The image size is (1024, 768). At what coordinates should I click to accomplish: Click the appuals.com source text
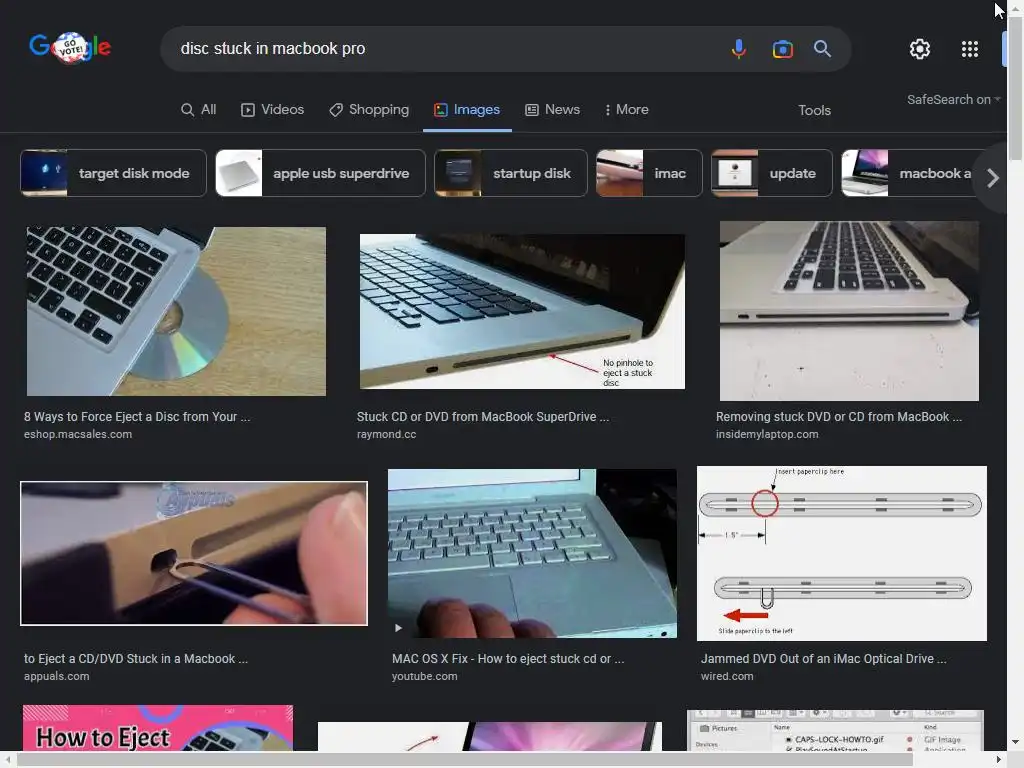56,677
